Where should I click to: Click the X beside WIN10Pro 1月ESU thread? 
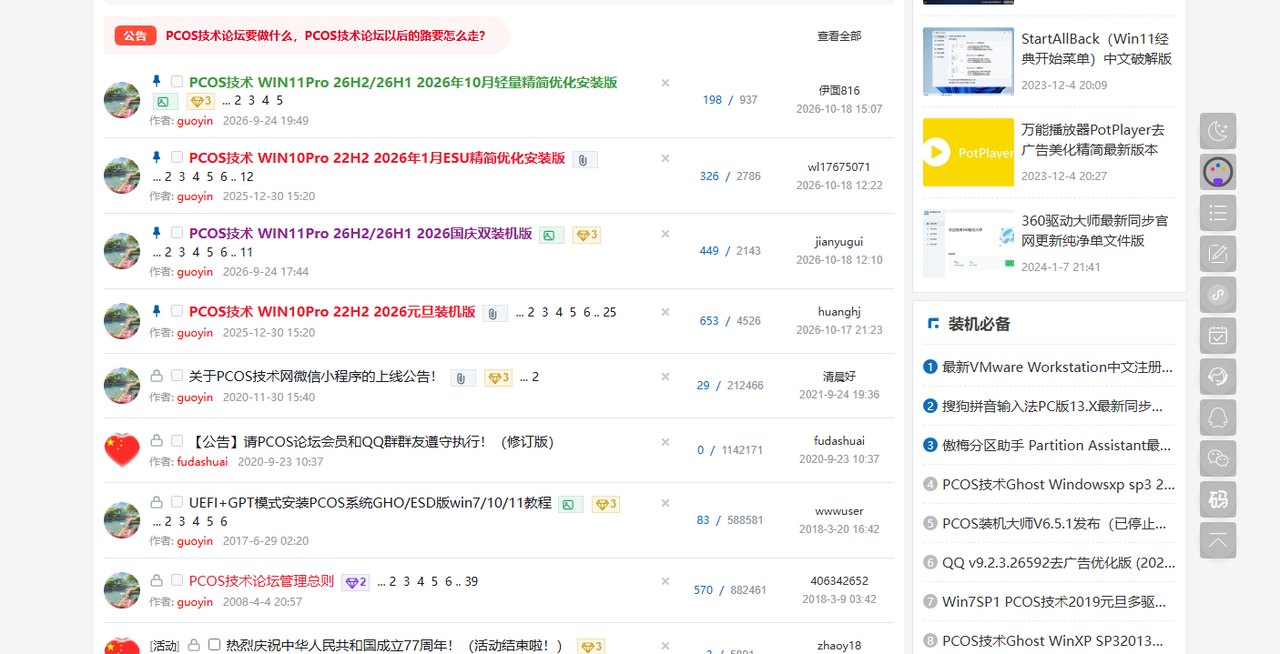pyautogui.click(x=665, y=158)
